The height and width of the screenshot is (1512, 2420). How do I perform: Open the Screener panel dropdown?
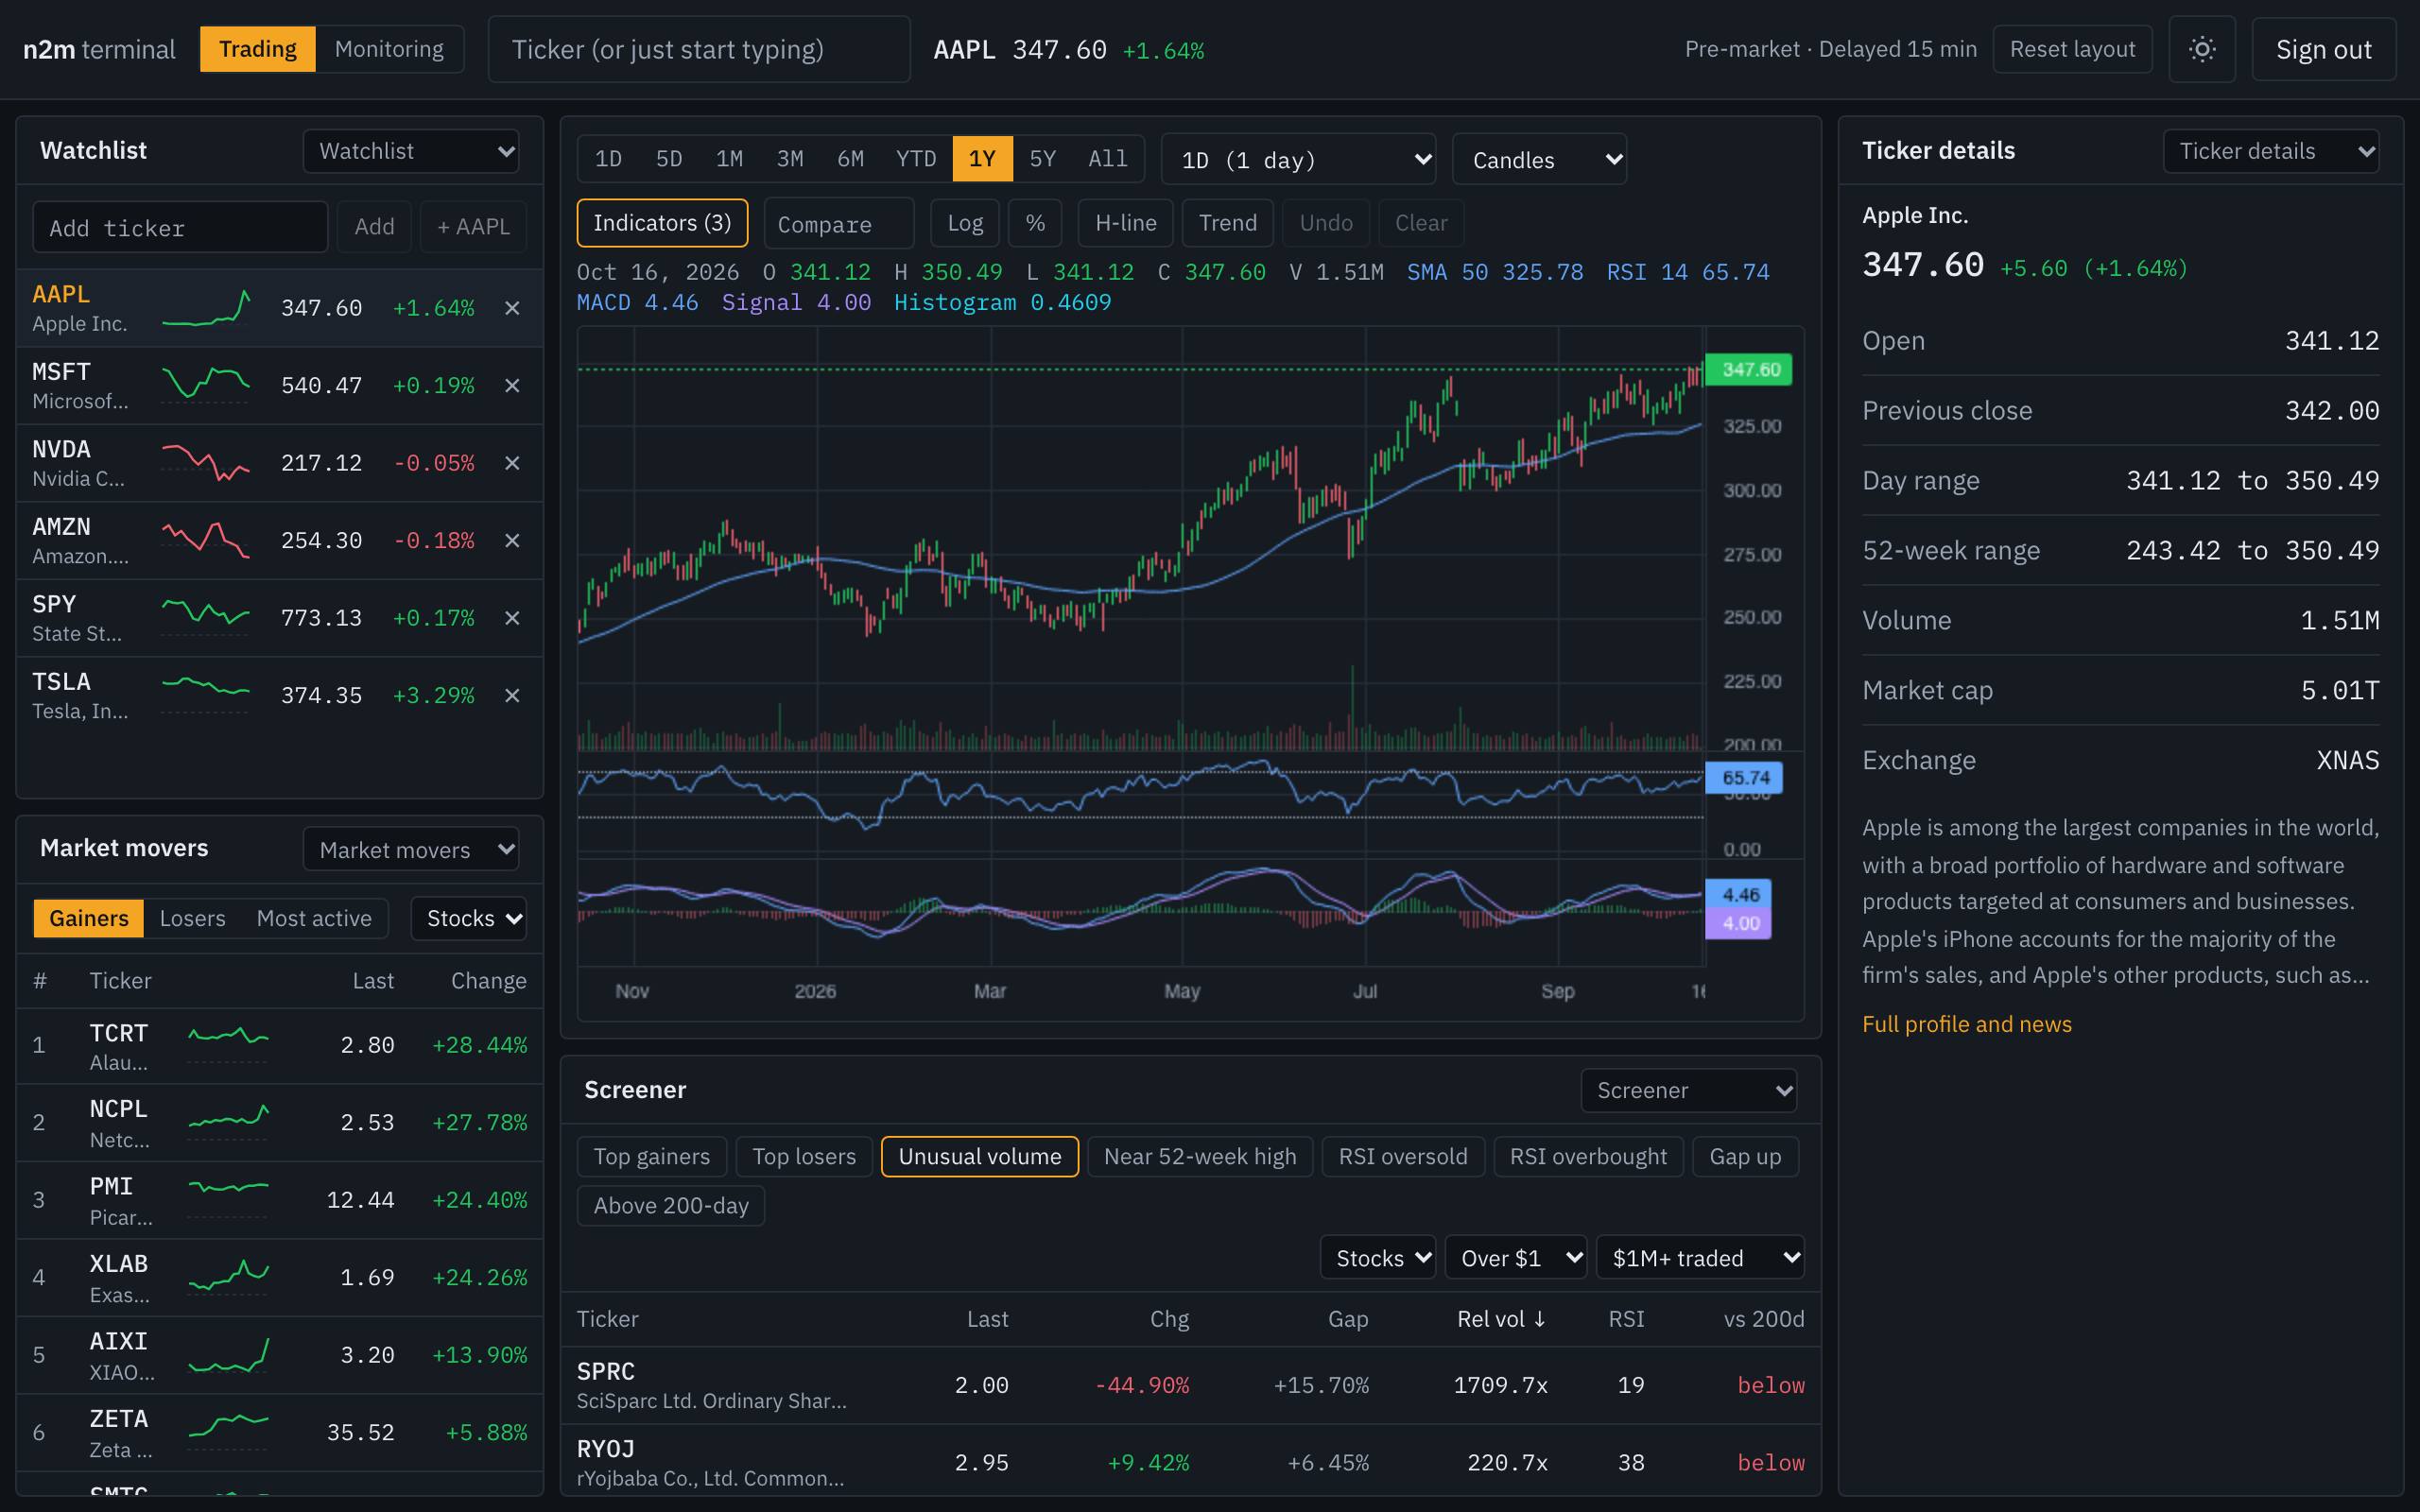(x=1688, y=1090)
